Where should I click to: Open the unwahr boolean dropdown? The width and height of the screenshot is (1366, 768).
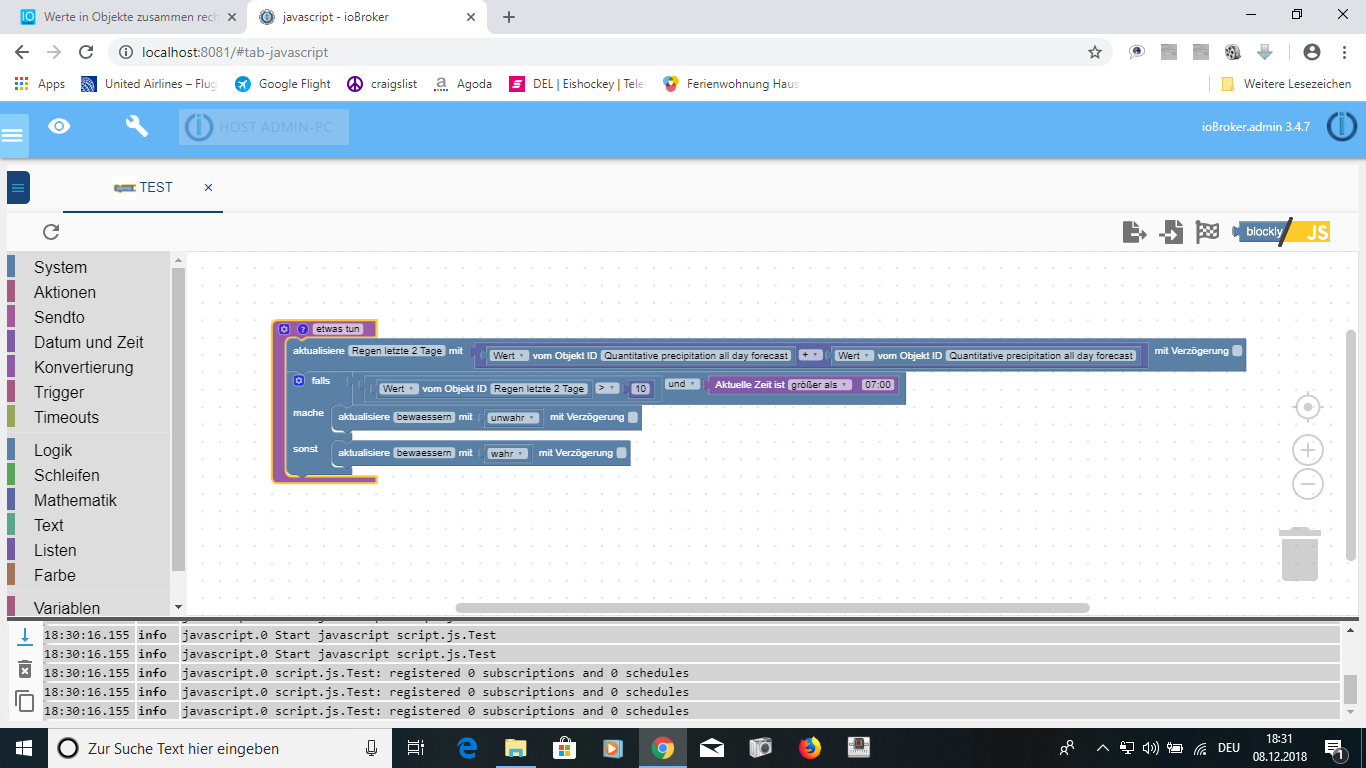[513, 418]
